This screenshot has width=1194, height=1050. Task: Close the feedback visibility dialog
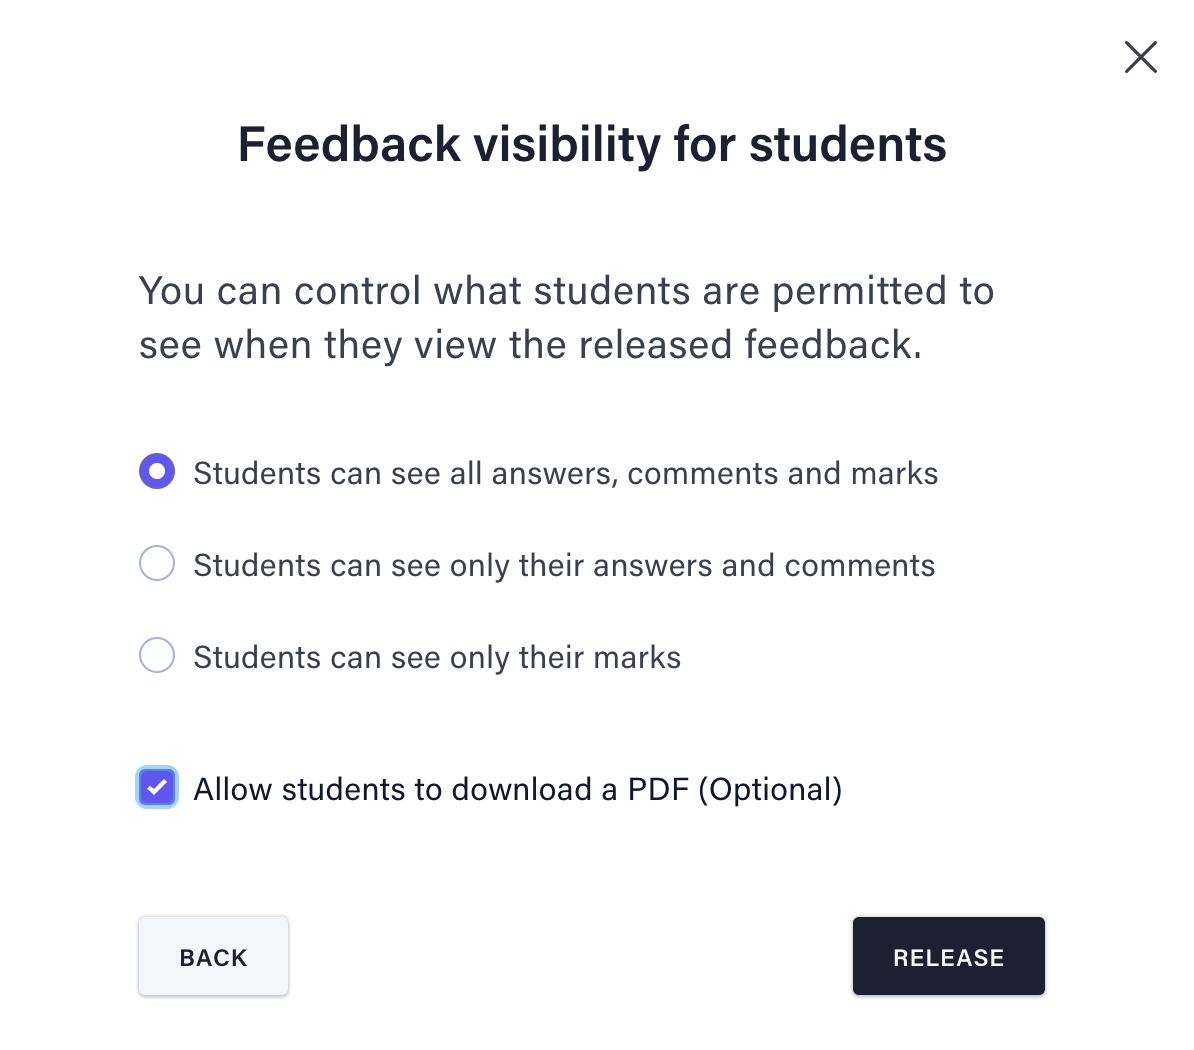1141,57
